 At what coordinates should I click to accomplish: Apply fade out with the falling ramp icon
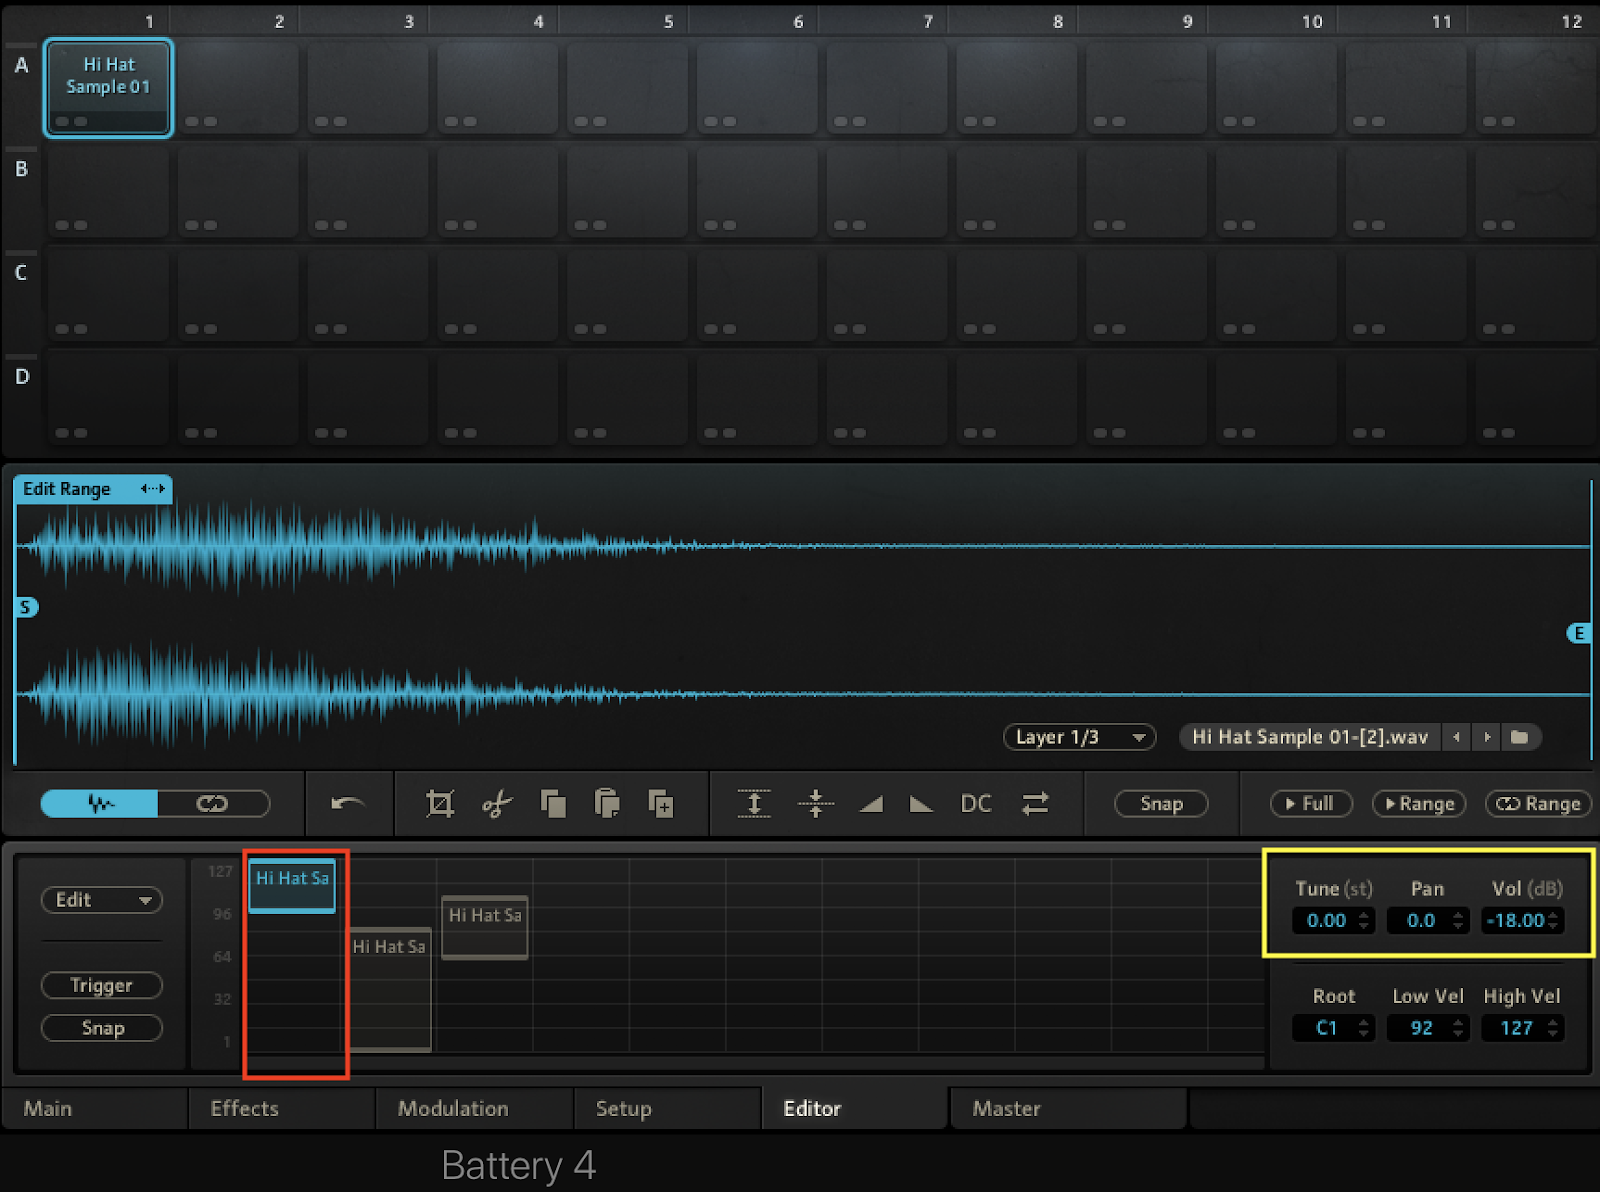(921, 803)
